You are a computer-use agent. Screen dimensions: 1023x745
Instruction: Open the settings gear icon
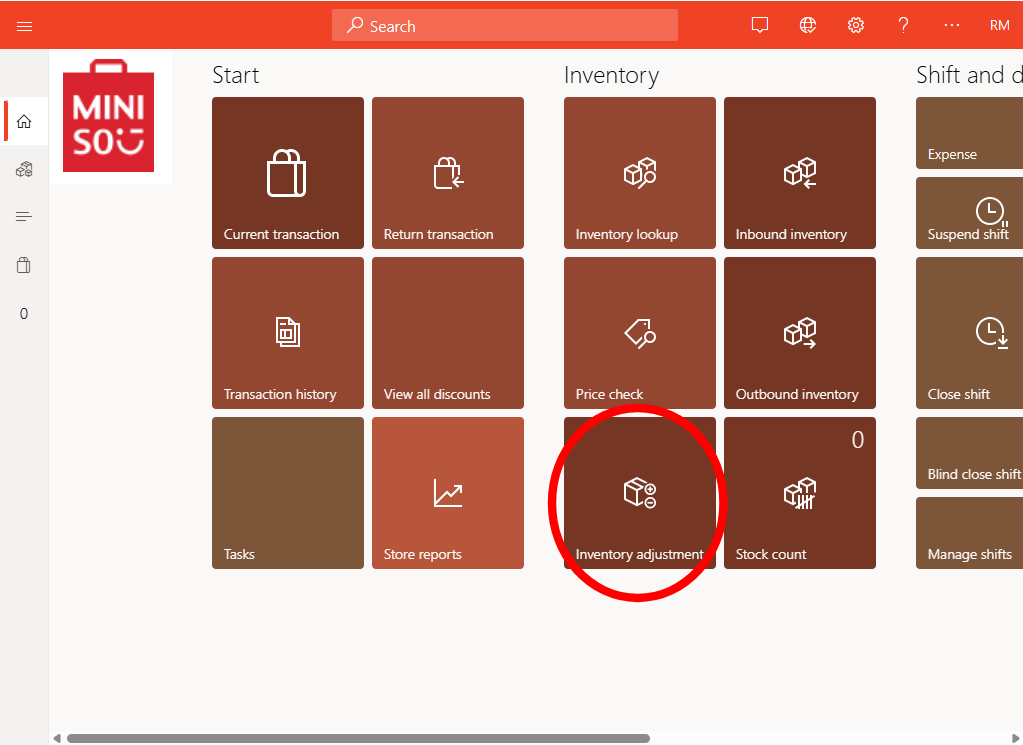(x=856, y=26)
